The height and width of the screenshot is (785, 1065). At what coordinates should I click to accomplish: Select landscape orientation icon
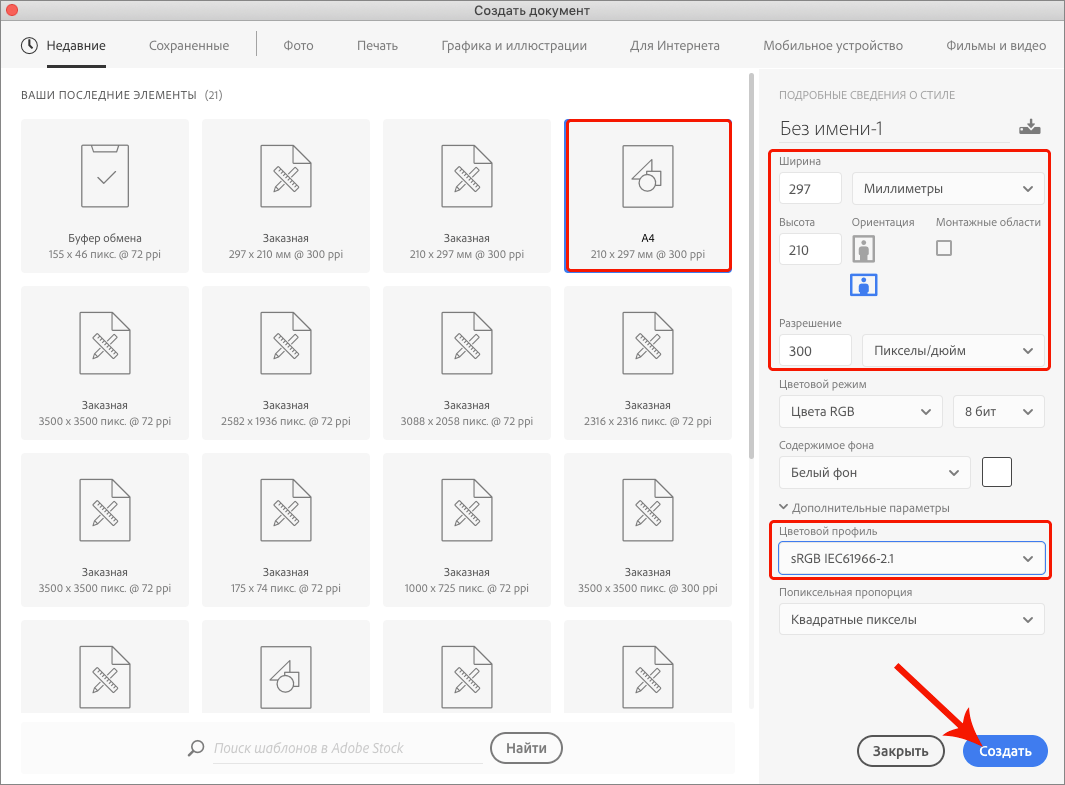coord(864,284)
